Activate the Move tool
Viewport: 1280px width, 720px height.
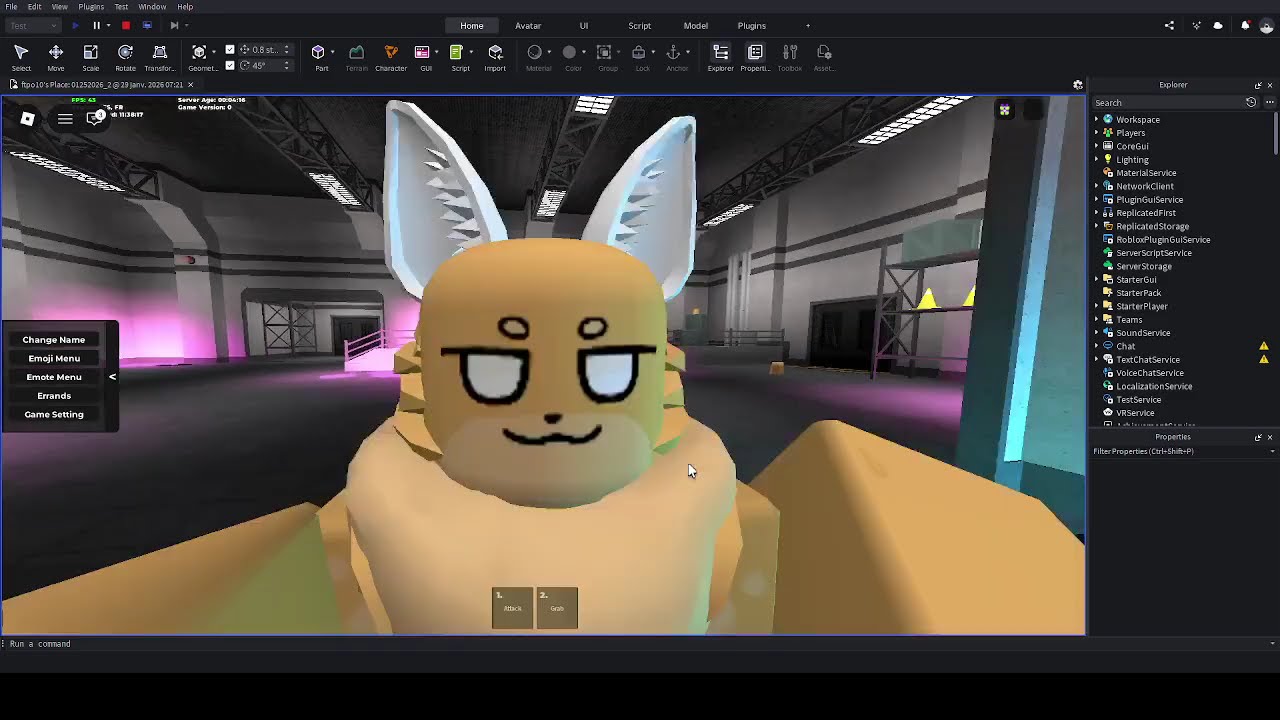coord(56,57)
